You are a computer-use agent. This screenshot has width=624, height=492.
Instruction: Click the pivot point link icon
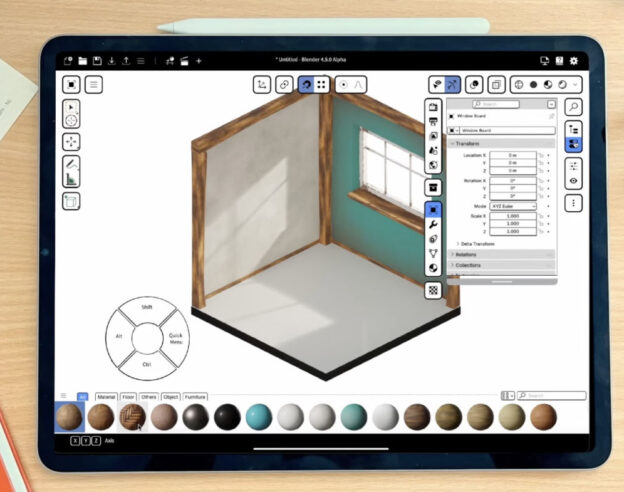coord(284,84)
